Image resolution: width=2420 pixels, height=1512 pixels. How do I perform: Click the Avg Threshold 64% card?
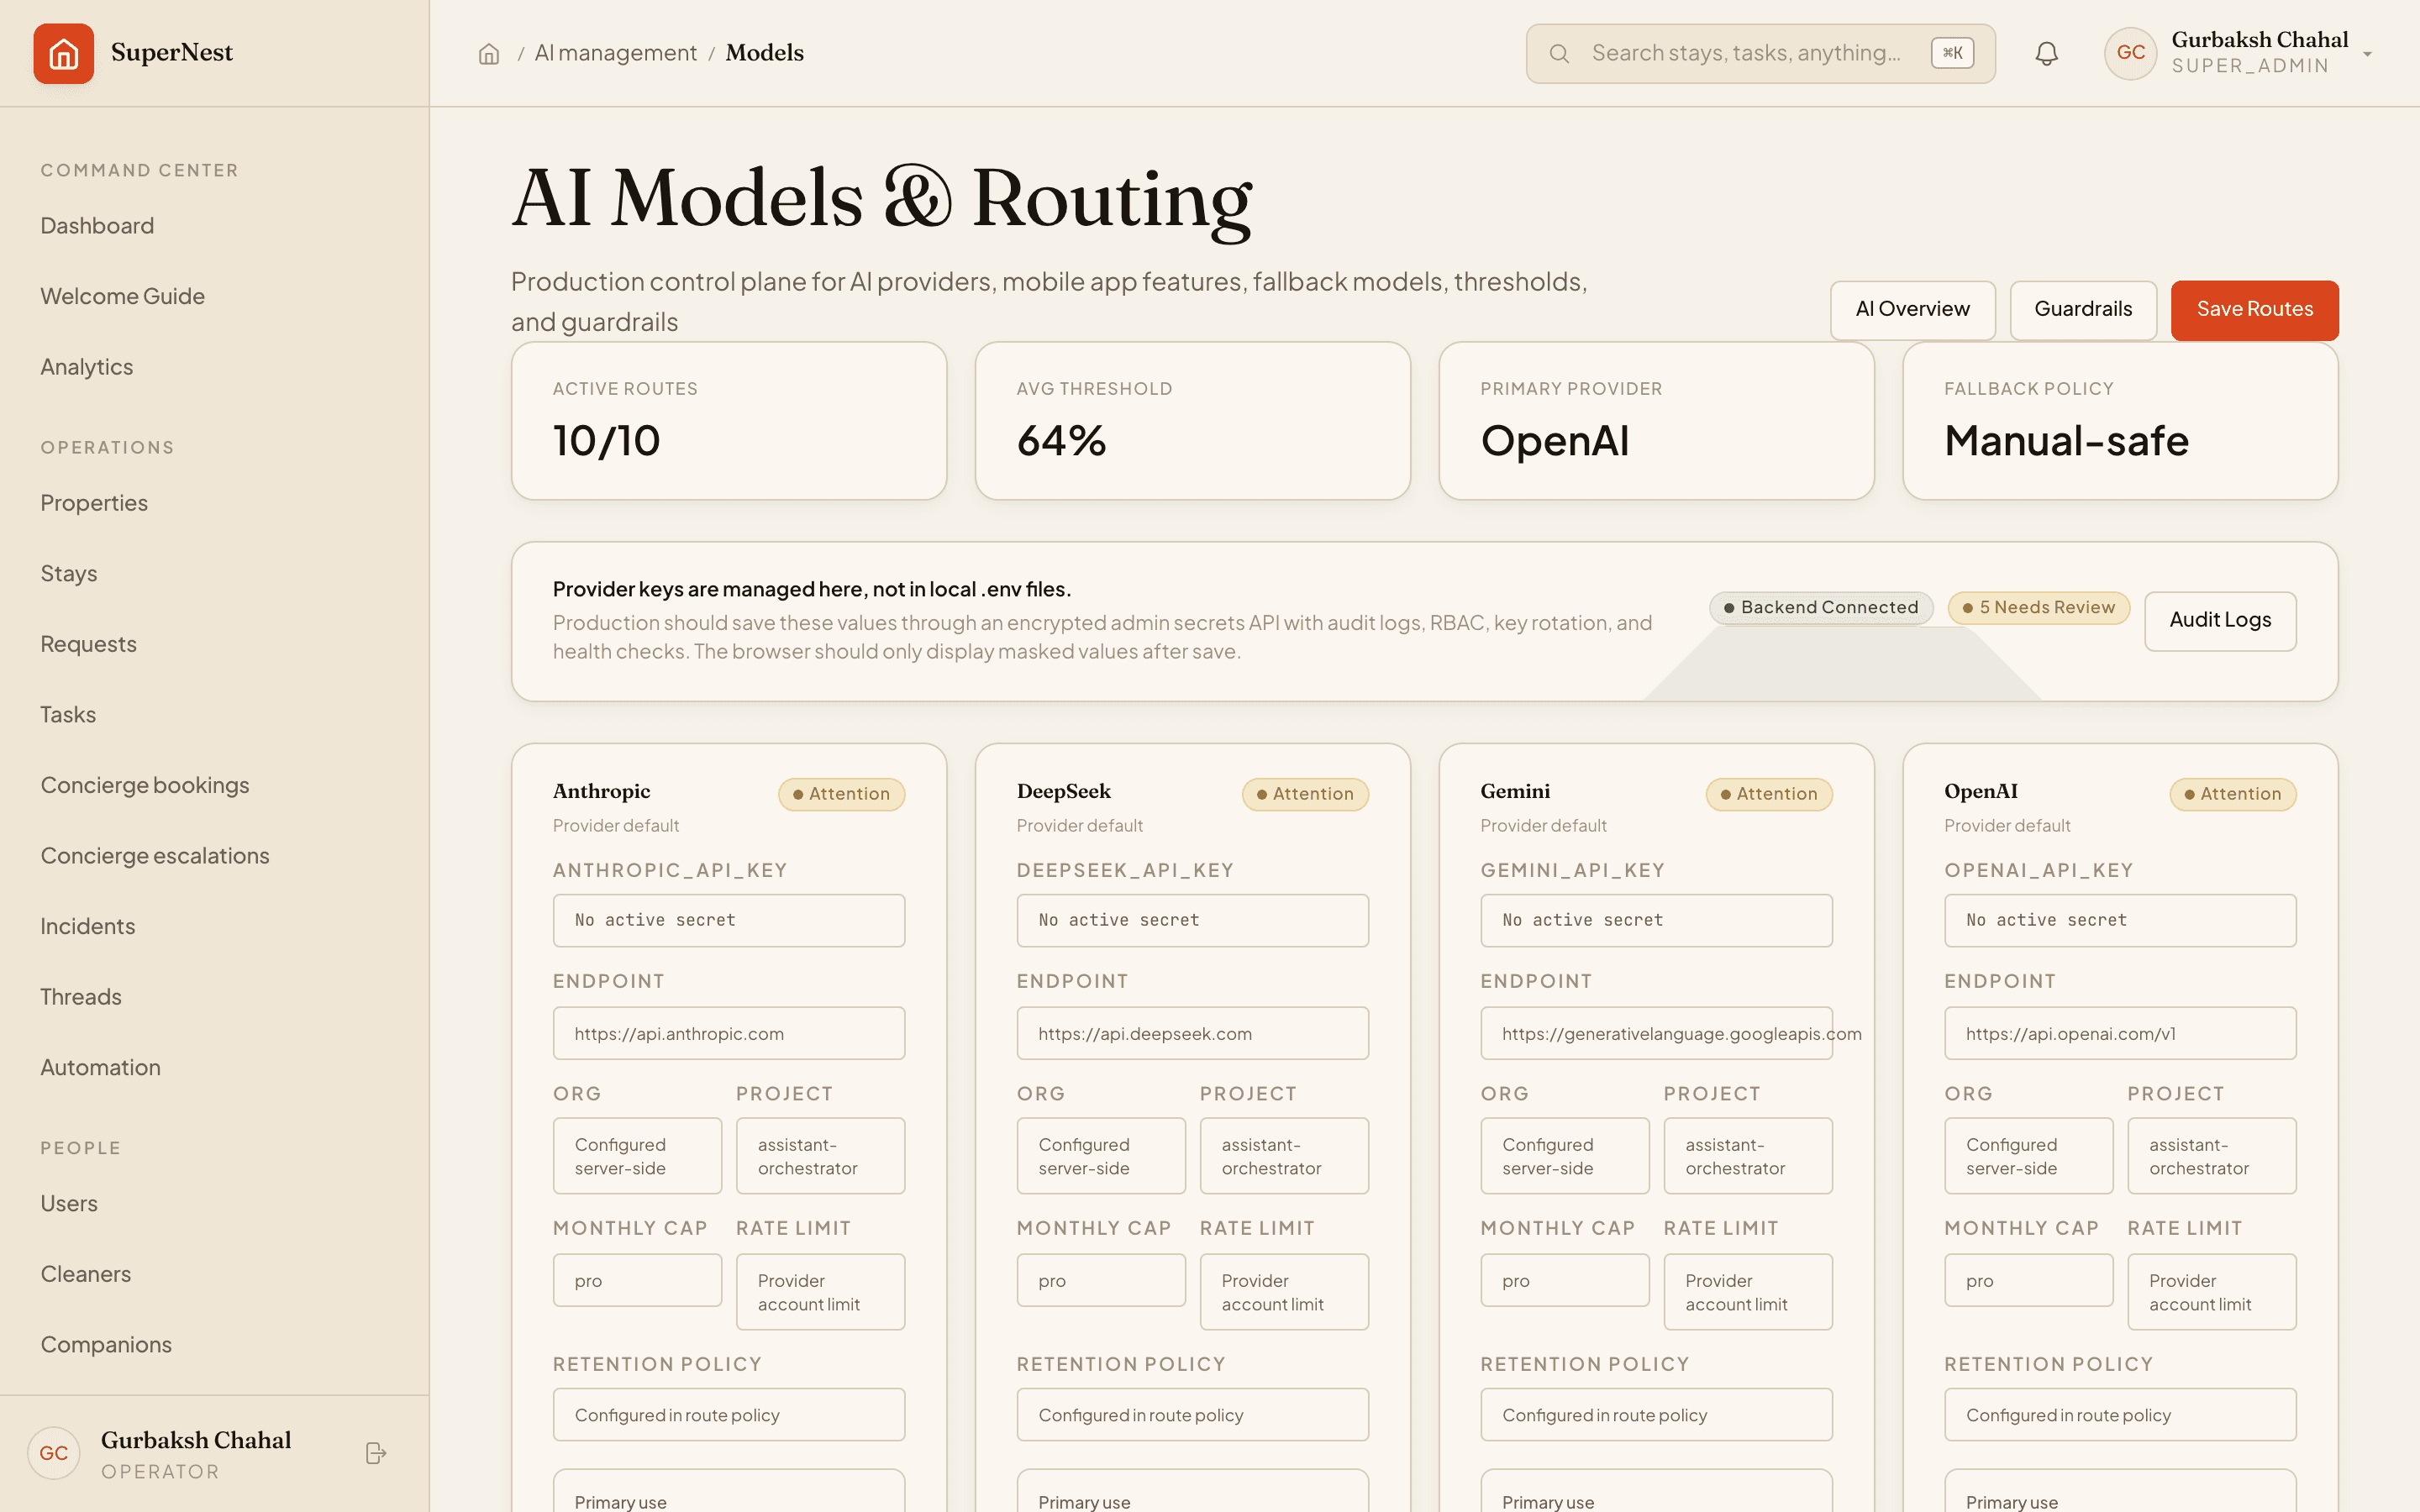pos(1193,421)
